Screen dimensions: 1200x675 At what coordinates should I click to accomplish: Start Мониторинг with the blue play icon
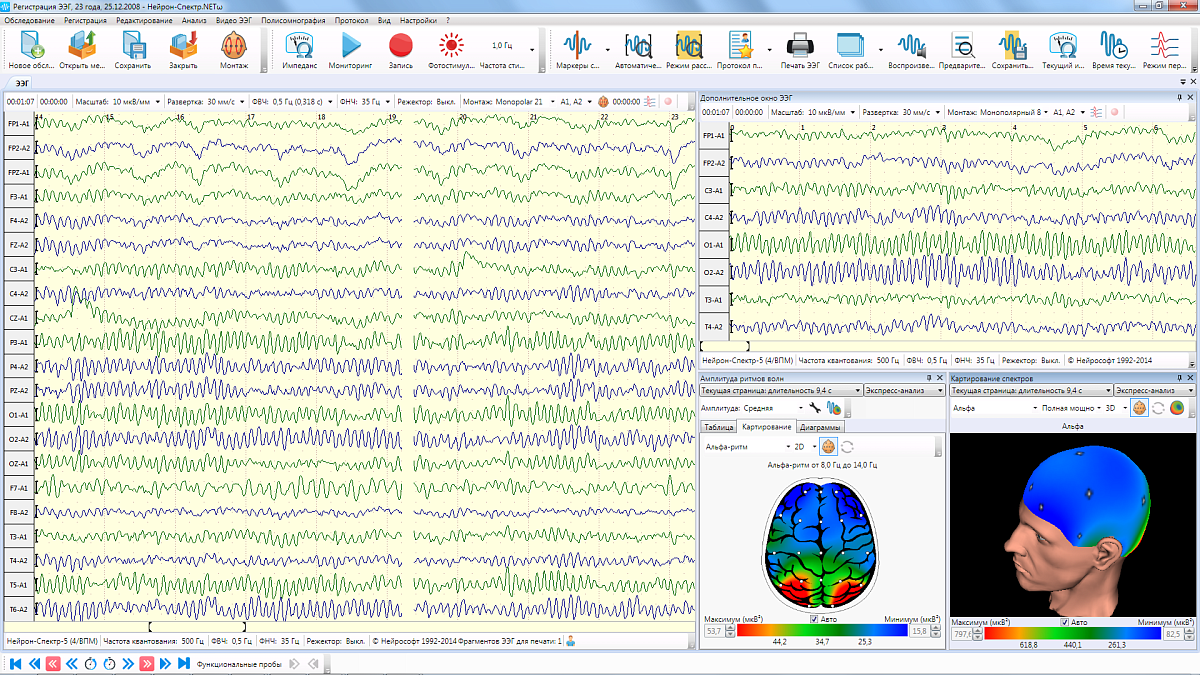[350, 46]
